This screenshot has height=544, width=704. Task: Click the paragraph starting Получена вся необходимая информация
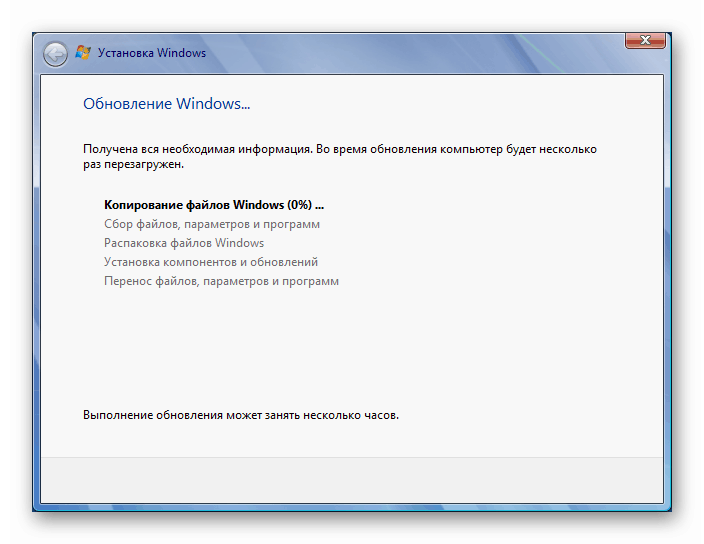click(x=340, y=156)
